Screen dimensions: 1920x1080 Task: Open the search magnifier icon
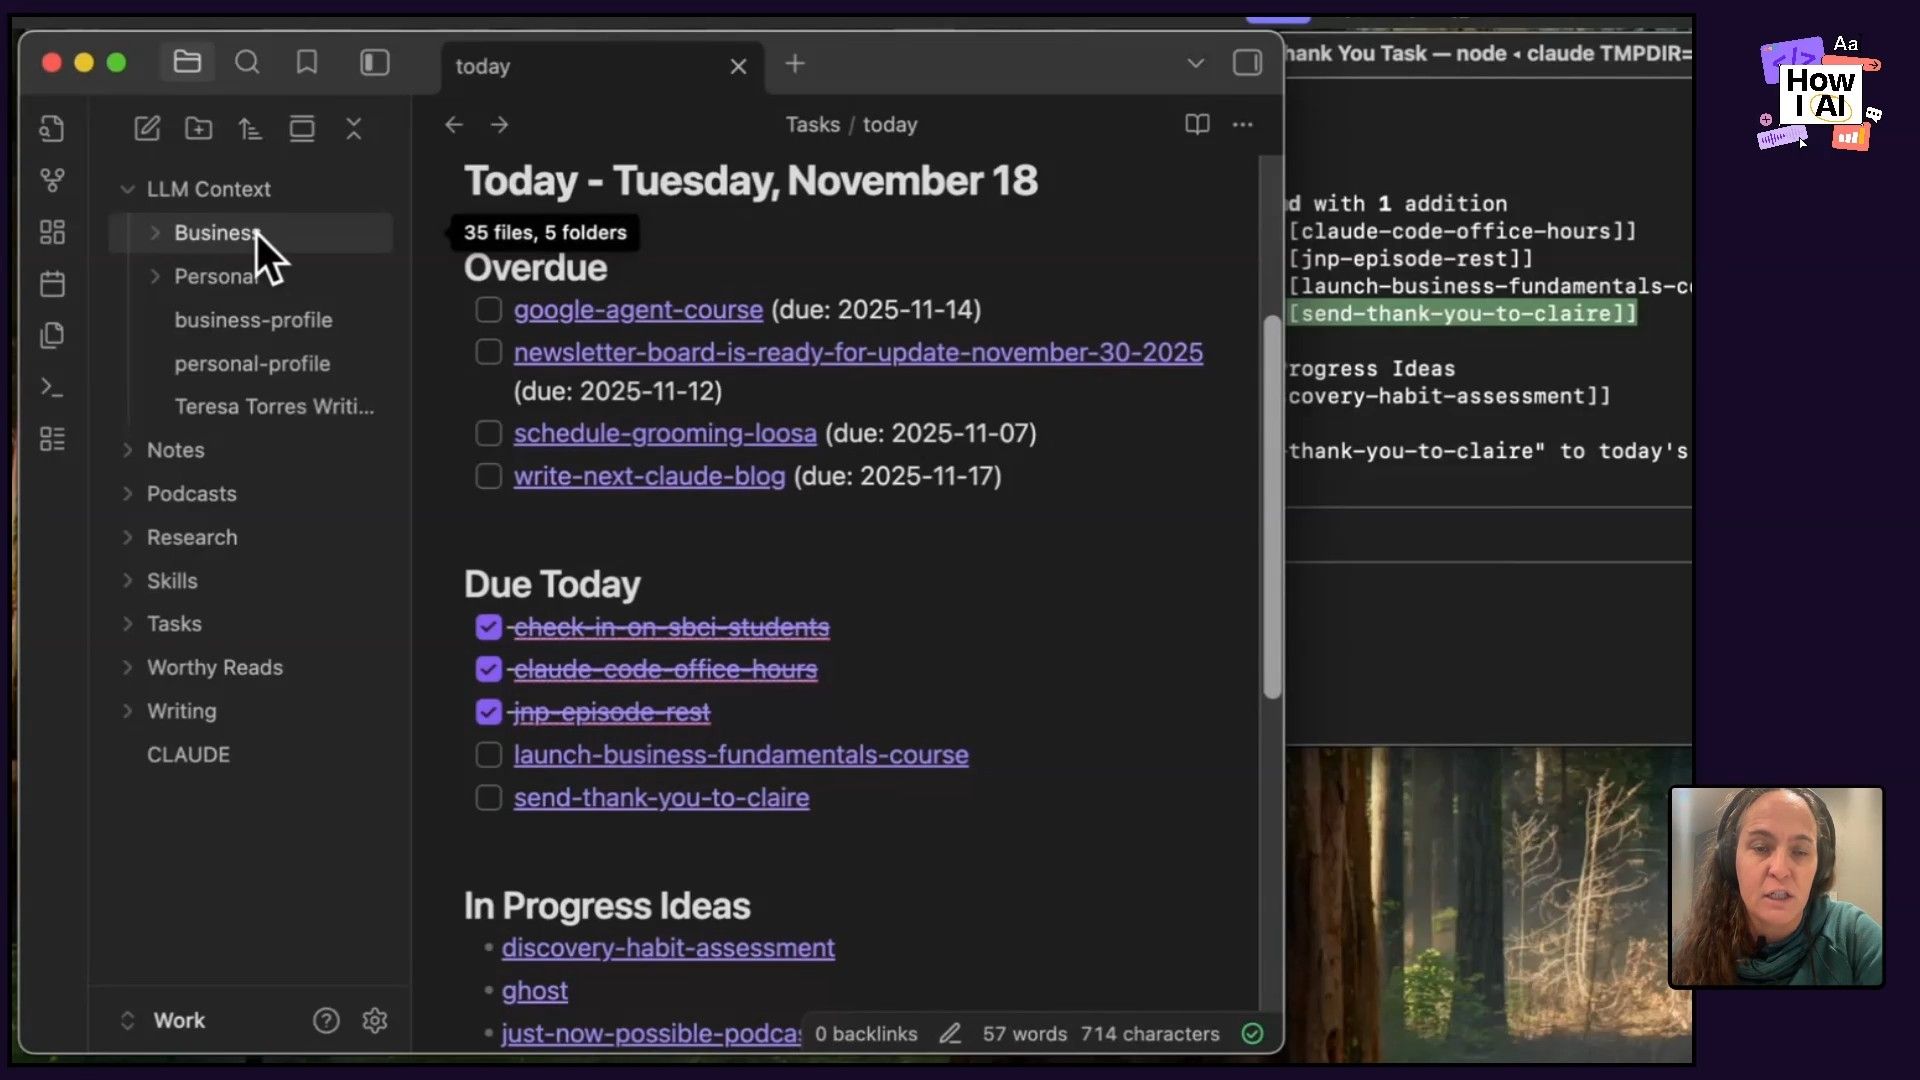coord(247,63)
